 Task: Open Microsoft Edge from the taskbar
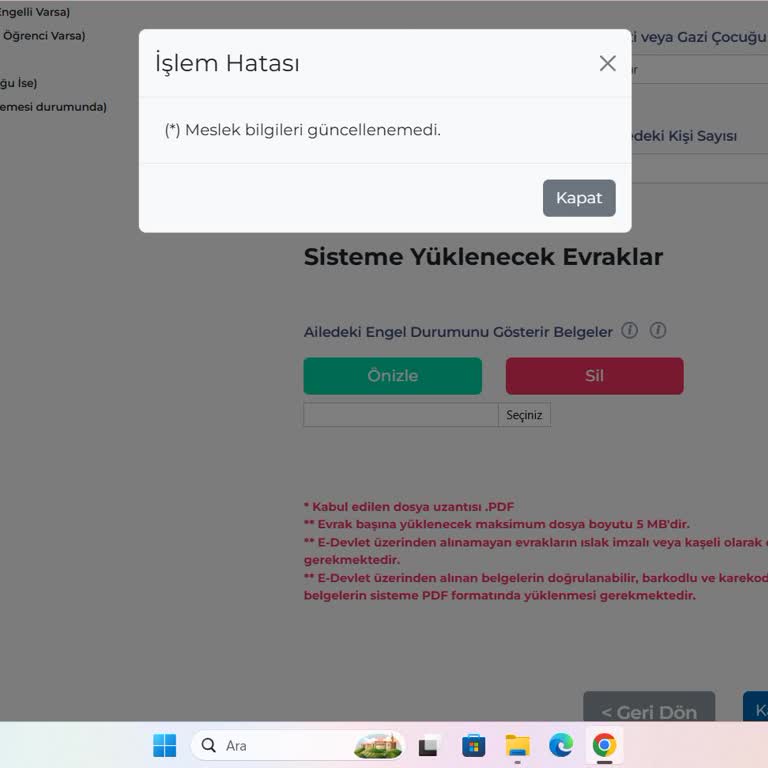point(561,746)
